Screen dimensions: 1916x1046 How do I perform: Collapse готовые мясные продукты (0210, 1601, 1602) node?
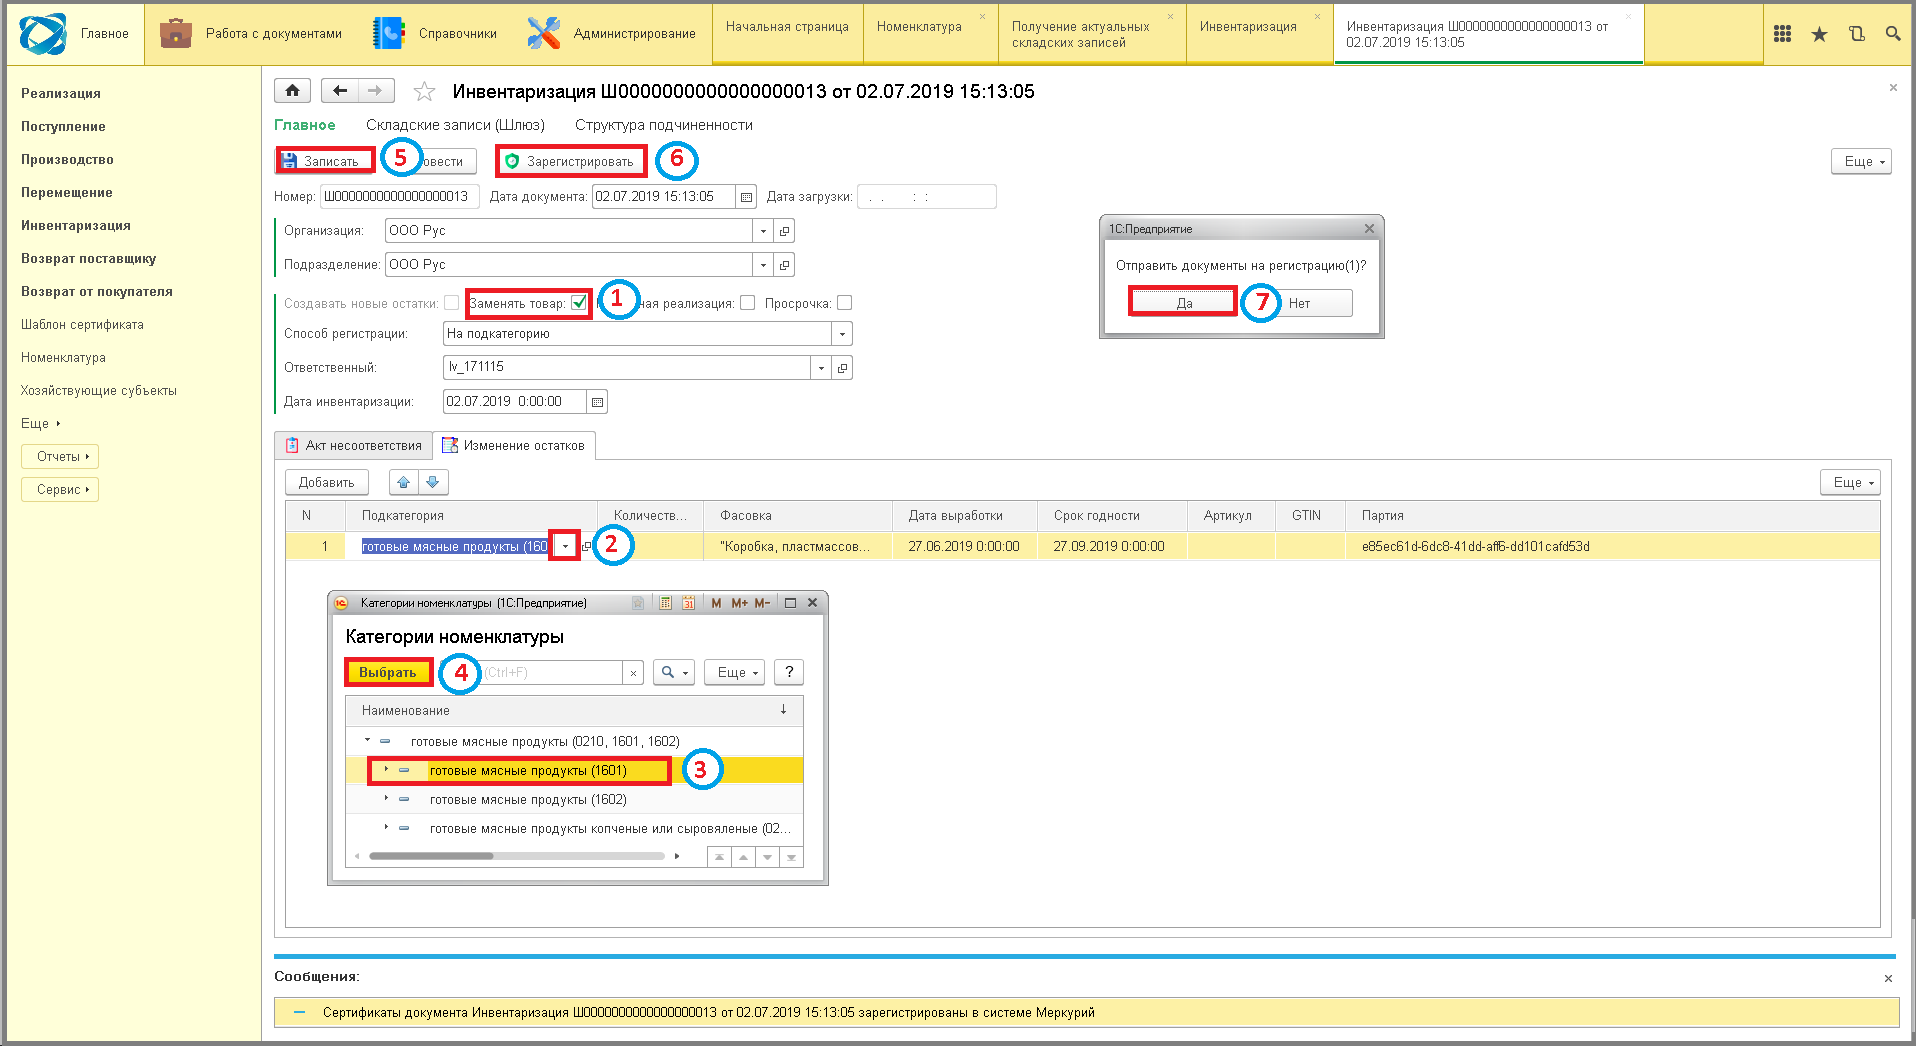click(x=368, y=741)
